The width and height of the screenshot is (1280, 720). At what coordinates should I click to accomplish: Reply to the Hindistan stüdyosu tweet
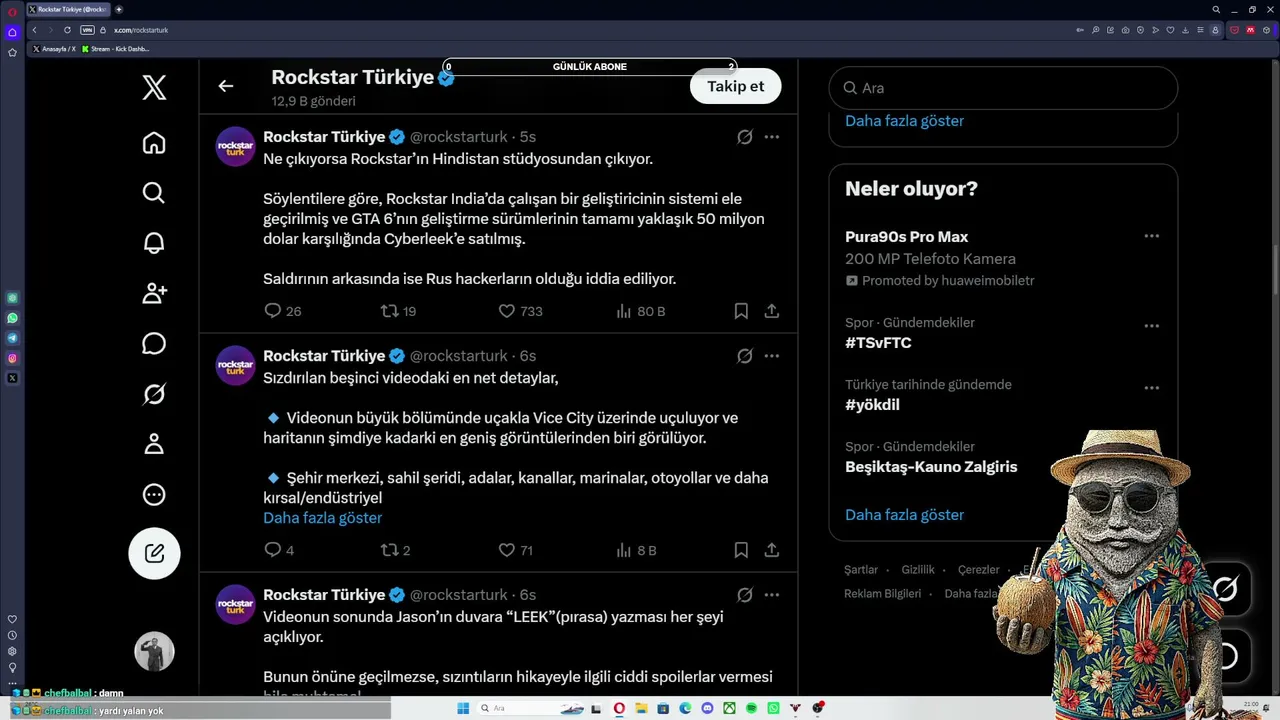pyautogui.click(x=272, y=311)
